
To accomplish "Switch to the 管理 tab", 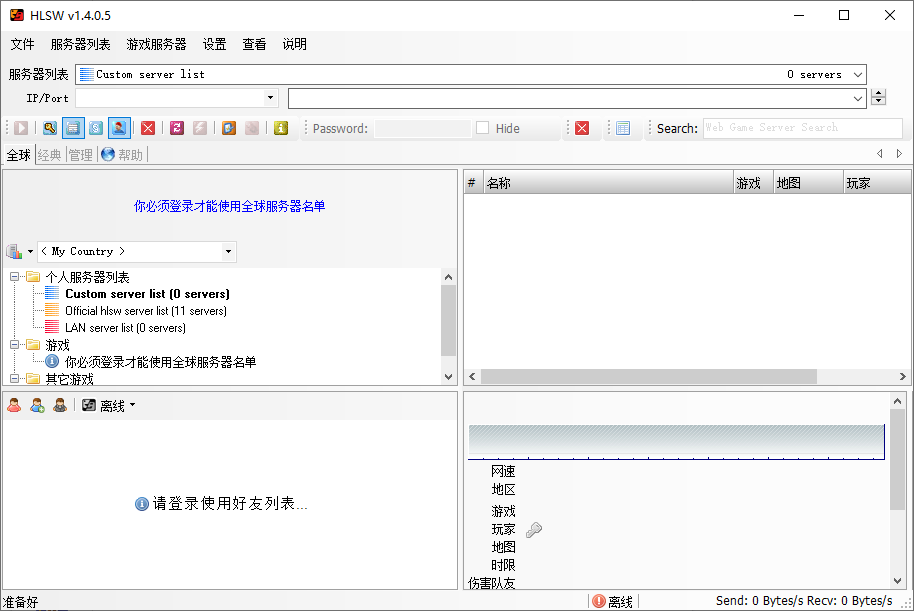I will [x=80, y=154].
